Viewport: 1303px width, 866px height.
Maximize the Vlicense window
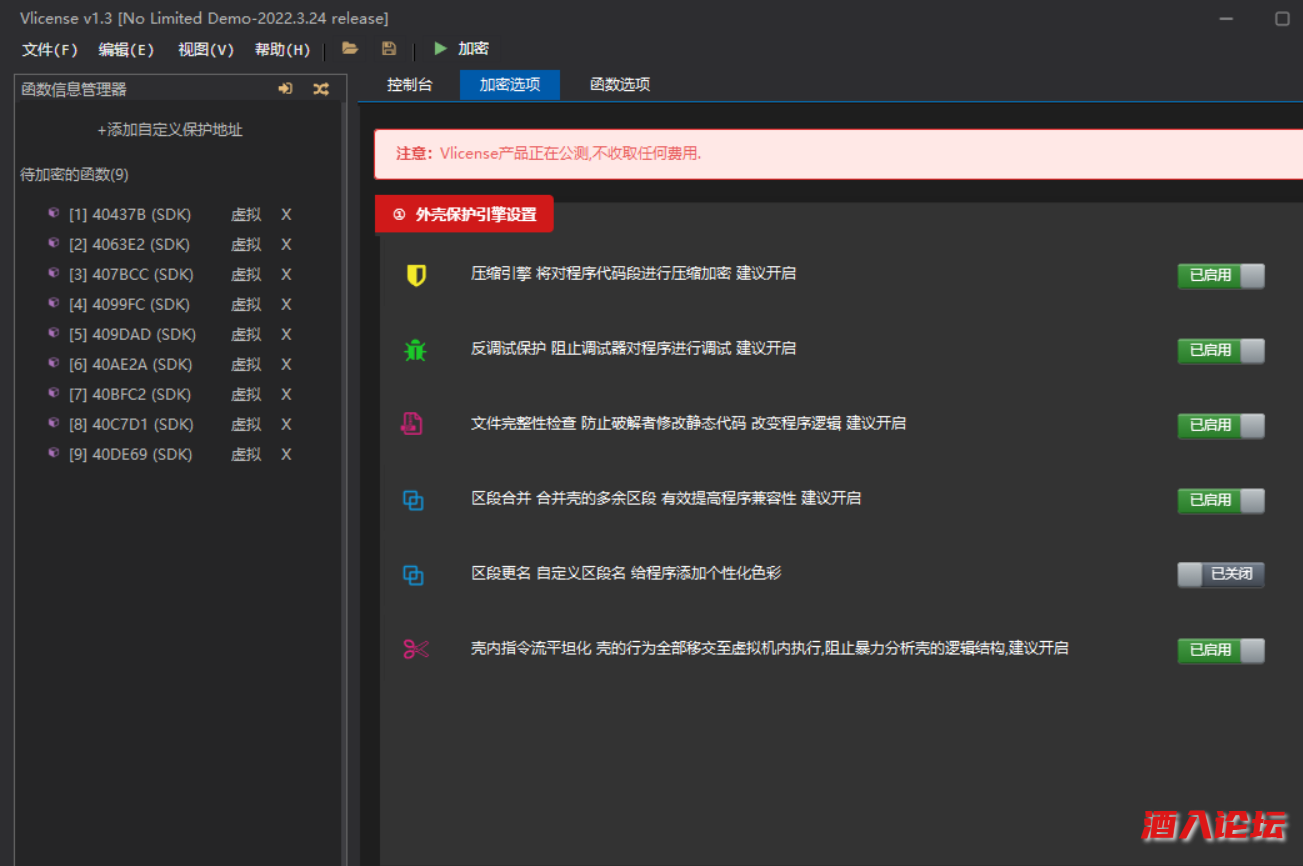coord(1282,19)
